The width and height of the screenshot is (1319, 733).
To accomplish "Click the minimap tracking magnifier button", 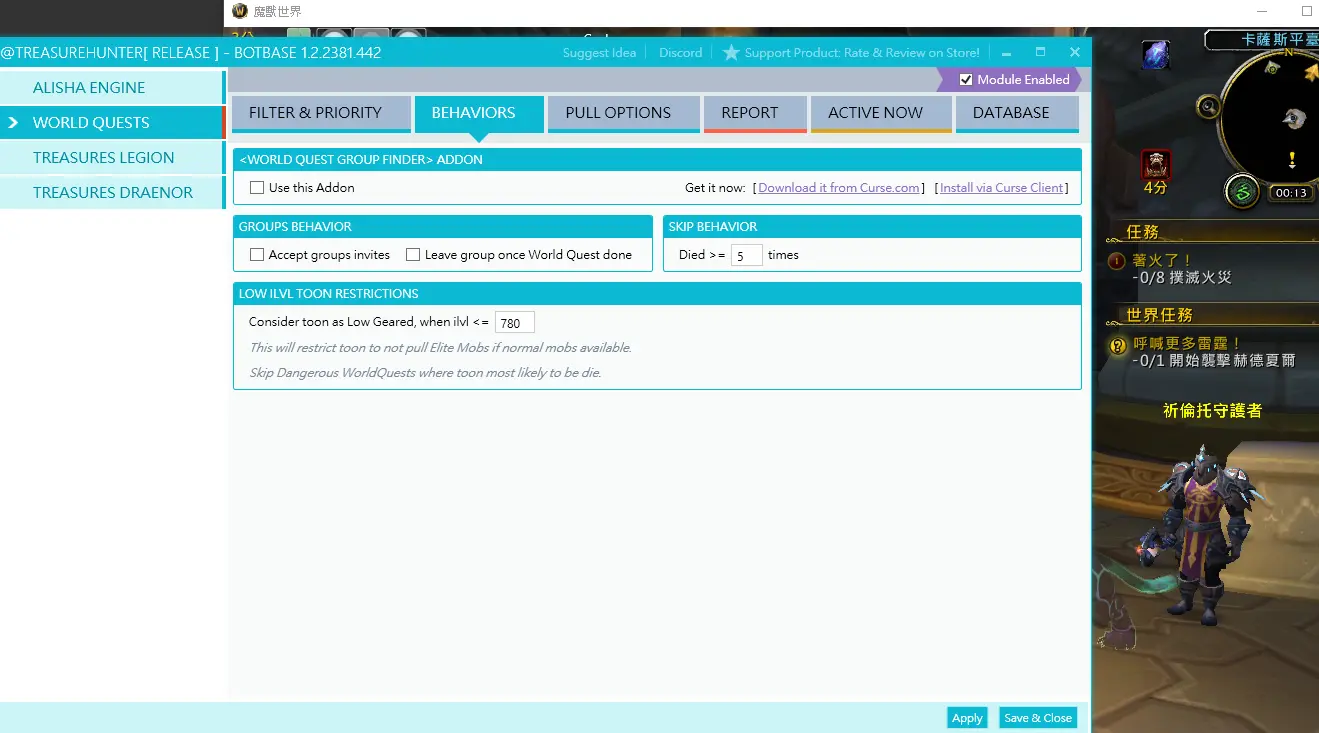I will 1210,106.
